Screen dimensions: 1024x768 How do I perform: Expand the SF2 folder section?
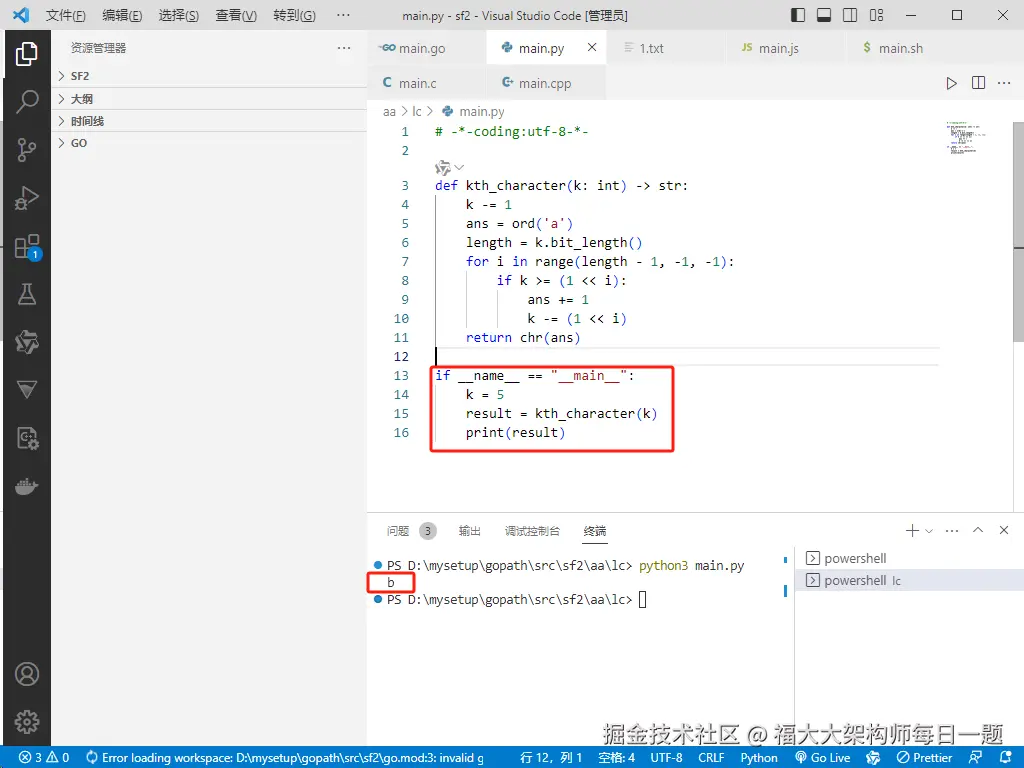click(210, 76)
